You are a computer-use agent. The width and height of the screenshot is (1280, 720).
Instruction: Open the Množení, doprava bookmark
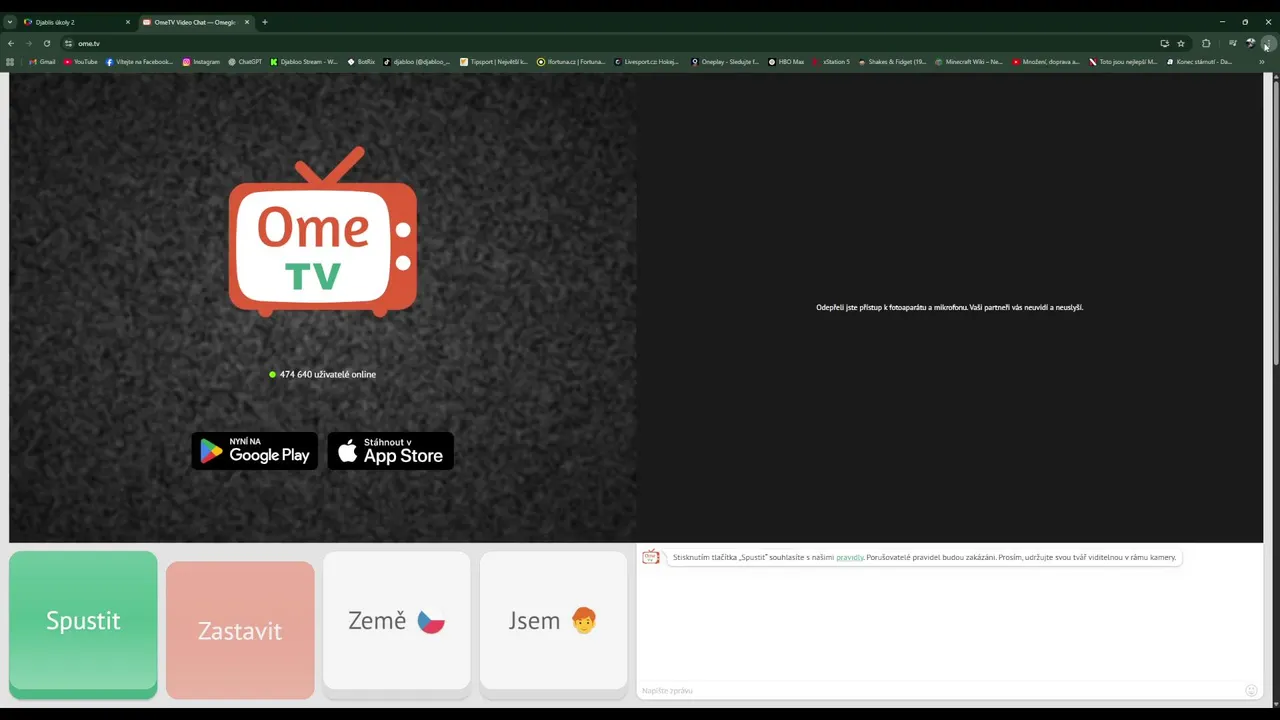click(1046, 62)
